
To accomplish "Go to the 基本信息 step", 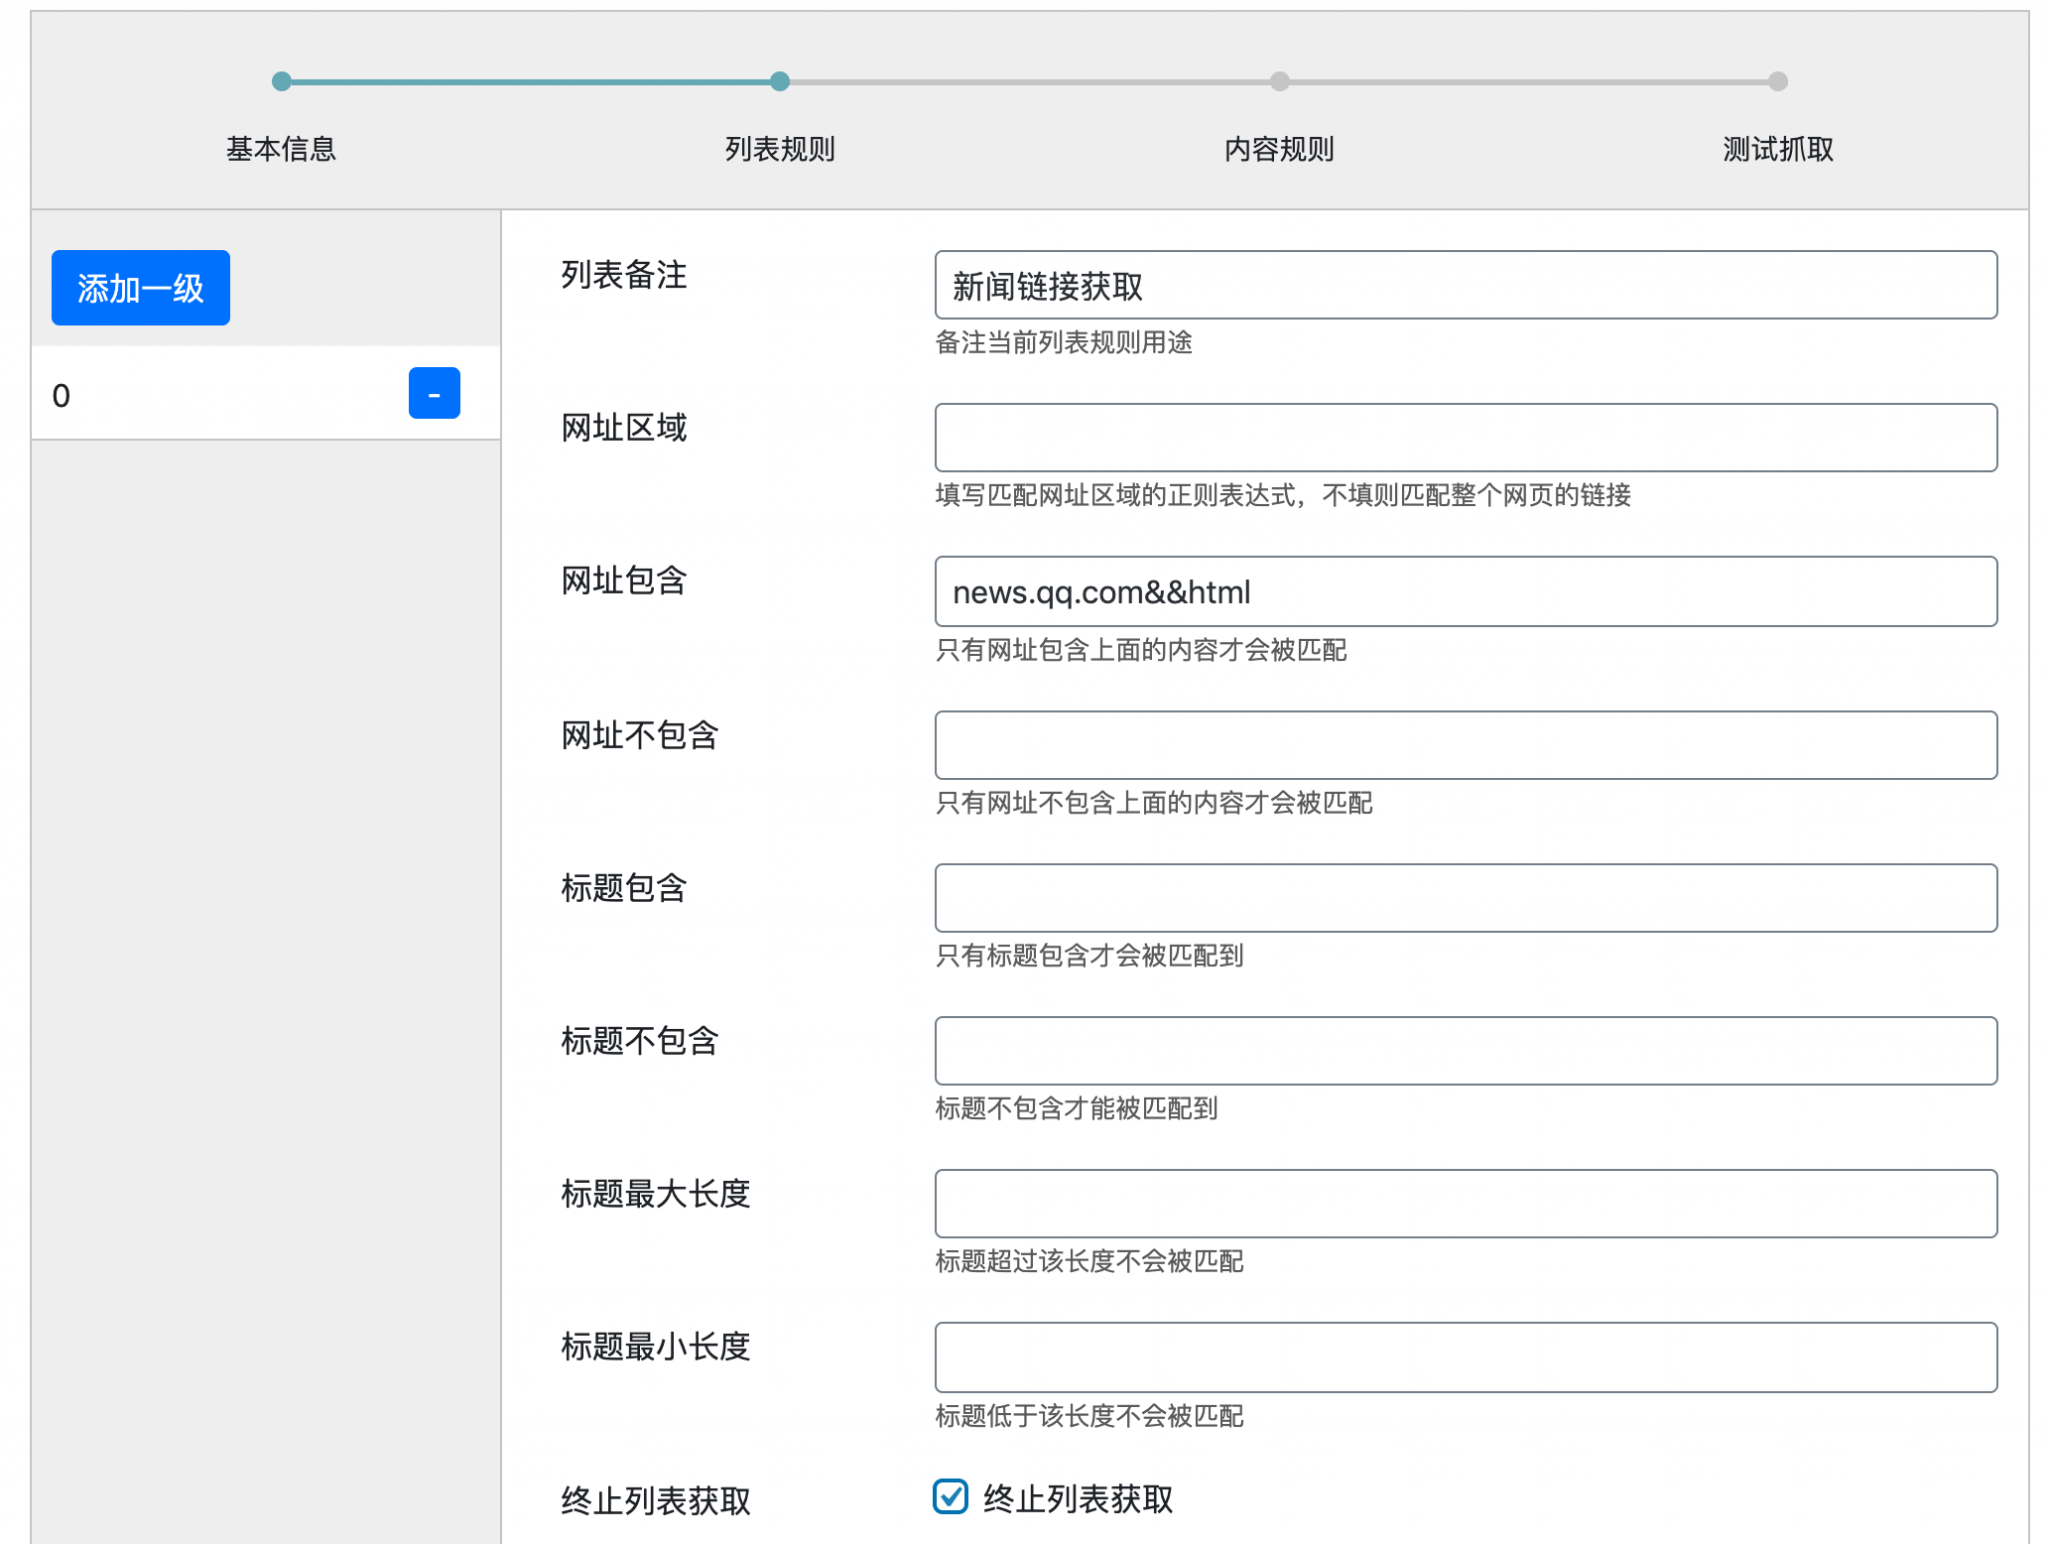I will [x=281, y=149].
